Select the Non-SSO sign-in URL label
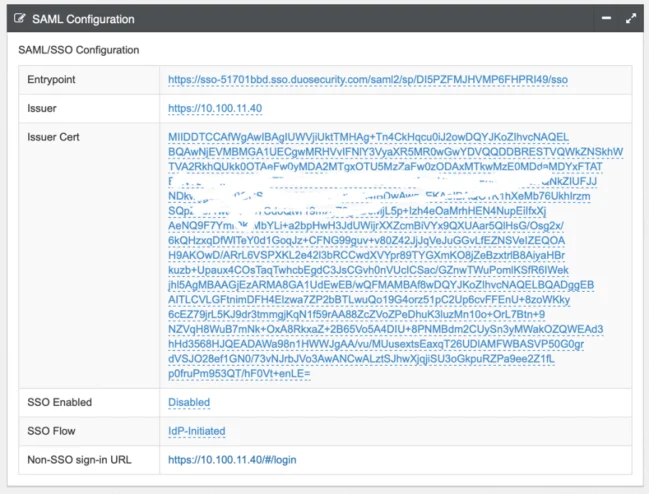649x494 pixels. [x=79, y=460]
